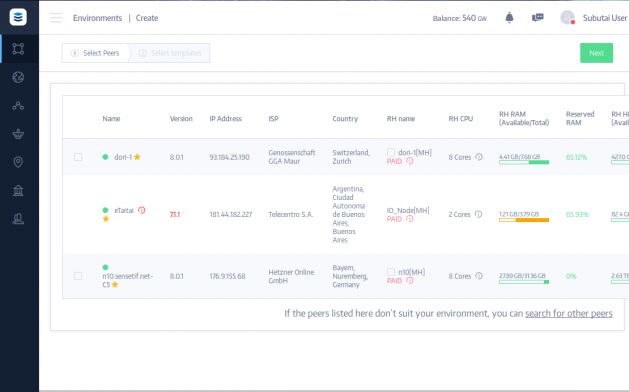Open the basket products sidebar icon
629x392 pixels.
18,134
